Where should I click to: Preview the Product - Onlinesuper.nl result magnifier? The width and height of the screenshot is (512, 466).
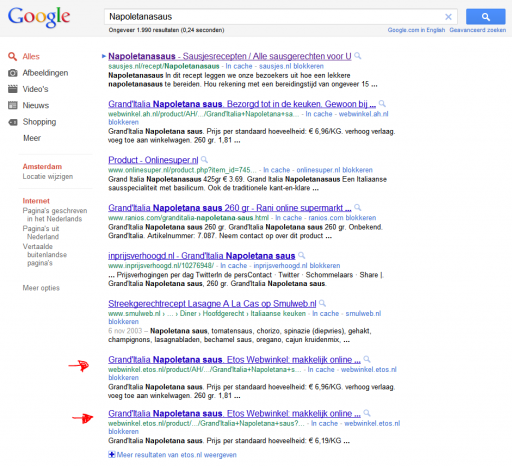point(204,159)
